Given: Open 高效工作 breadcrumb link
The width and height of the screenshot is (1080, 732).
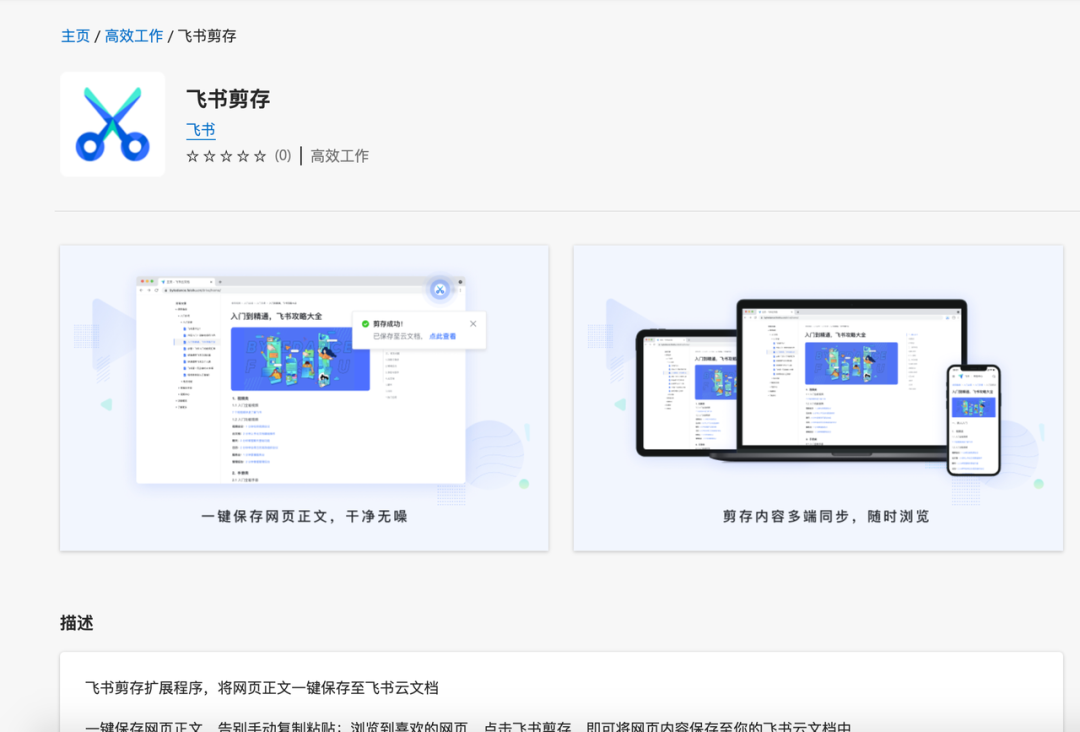Looking at the screenshot, I should 134,36.
